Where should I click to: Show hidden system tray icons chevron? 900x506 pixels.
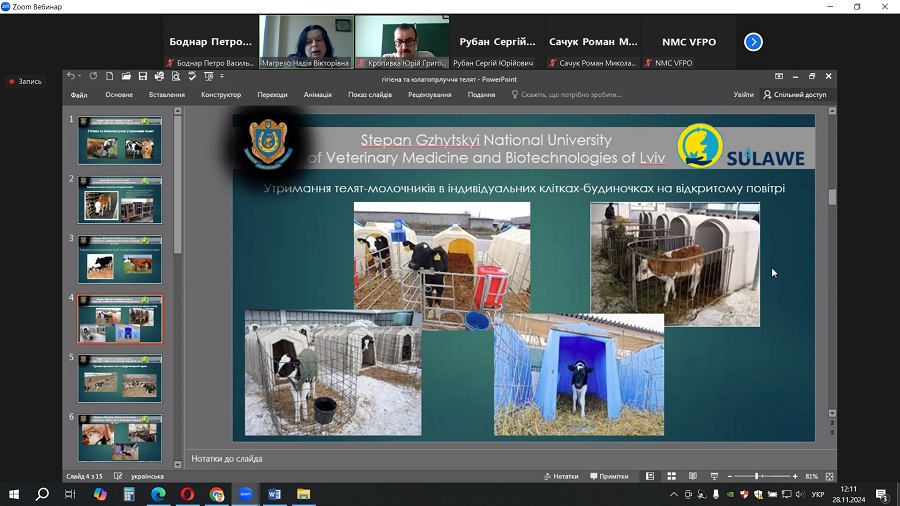(x=674, y=494)
